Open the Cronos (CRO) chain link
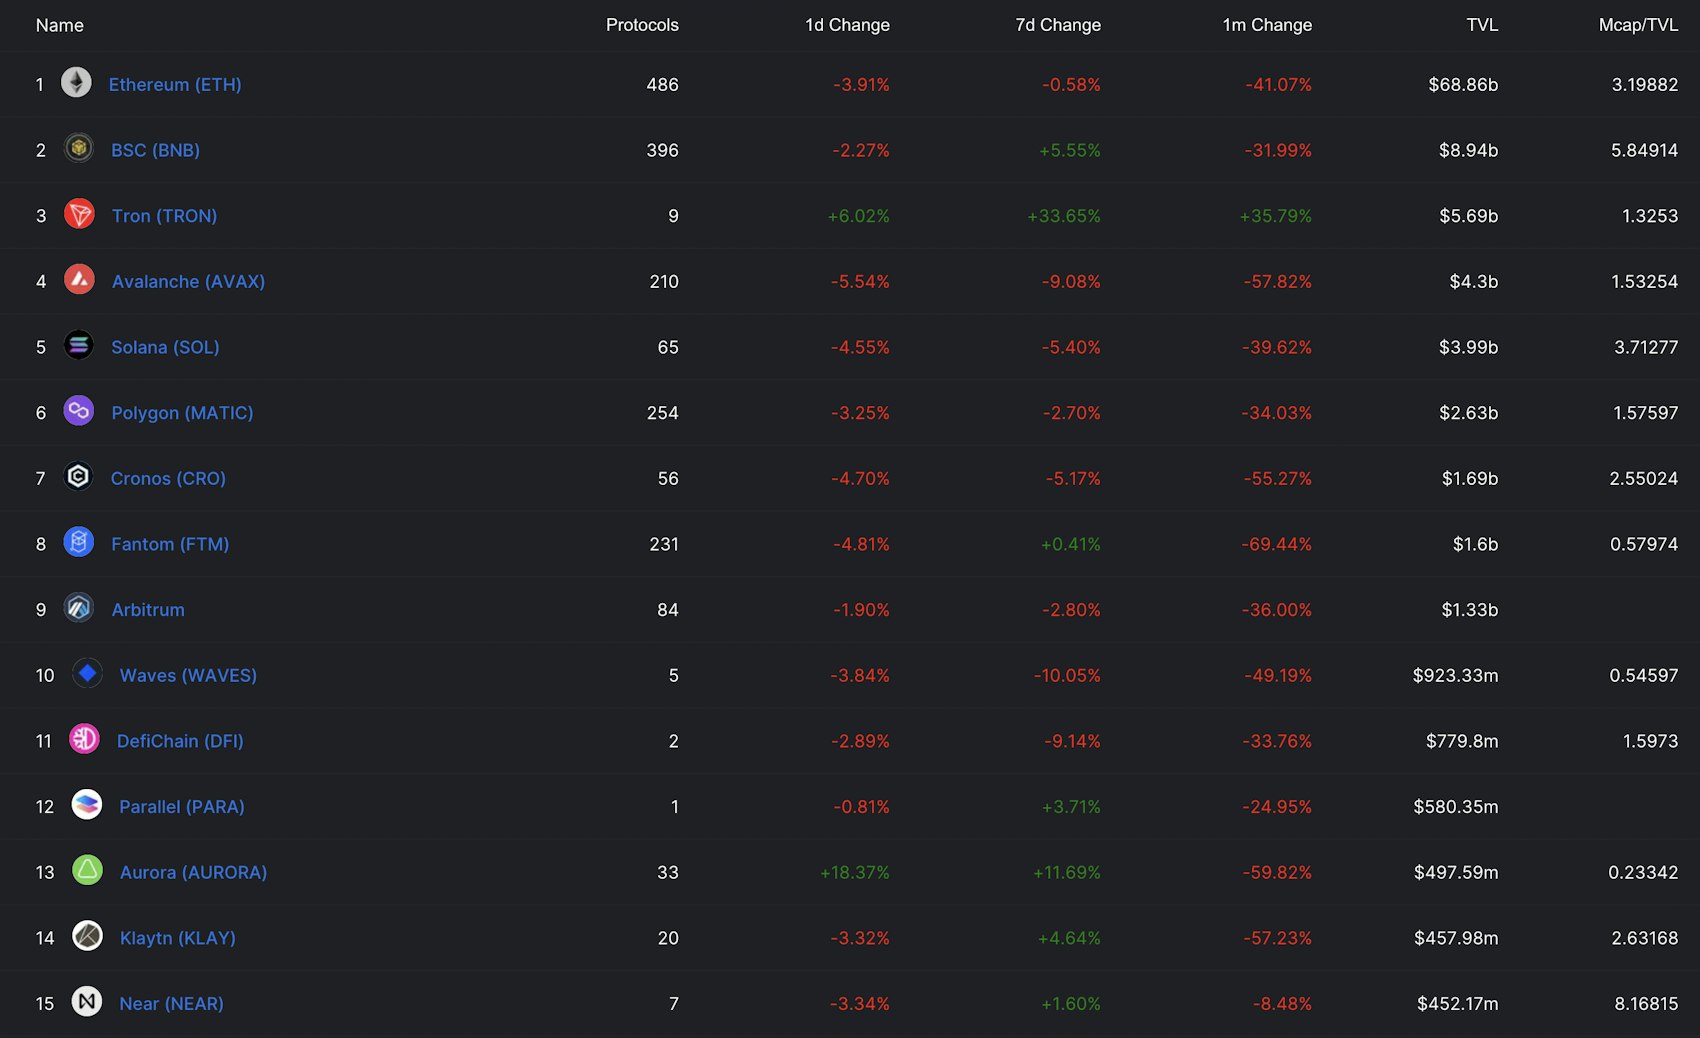 [168, 479]
